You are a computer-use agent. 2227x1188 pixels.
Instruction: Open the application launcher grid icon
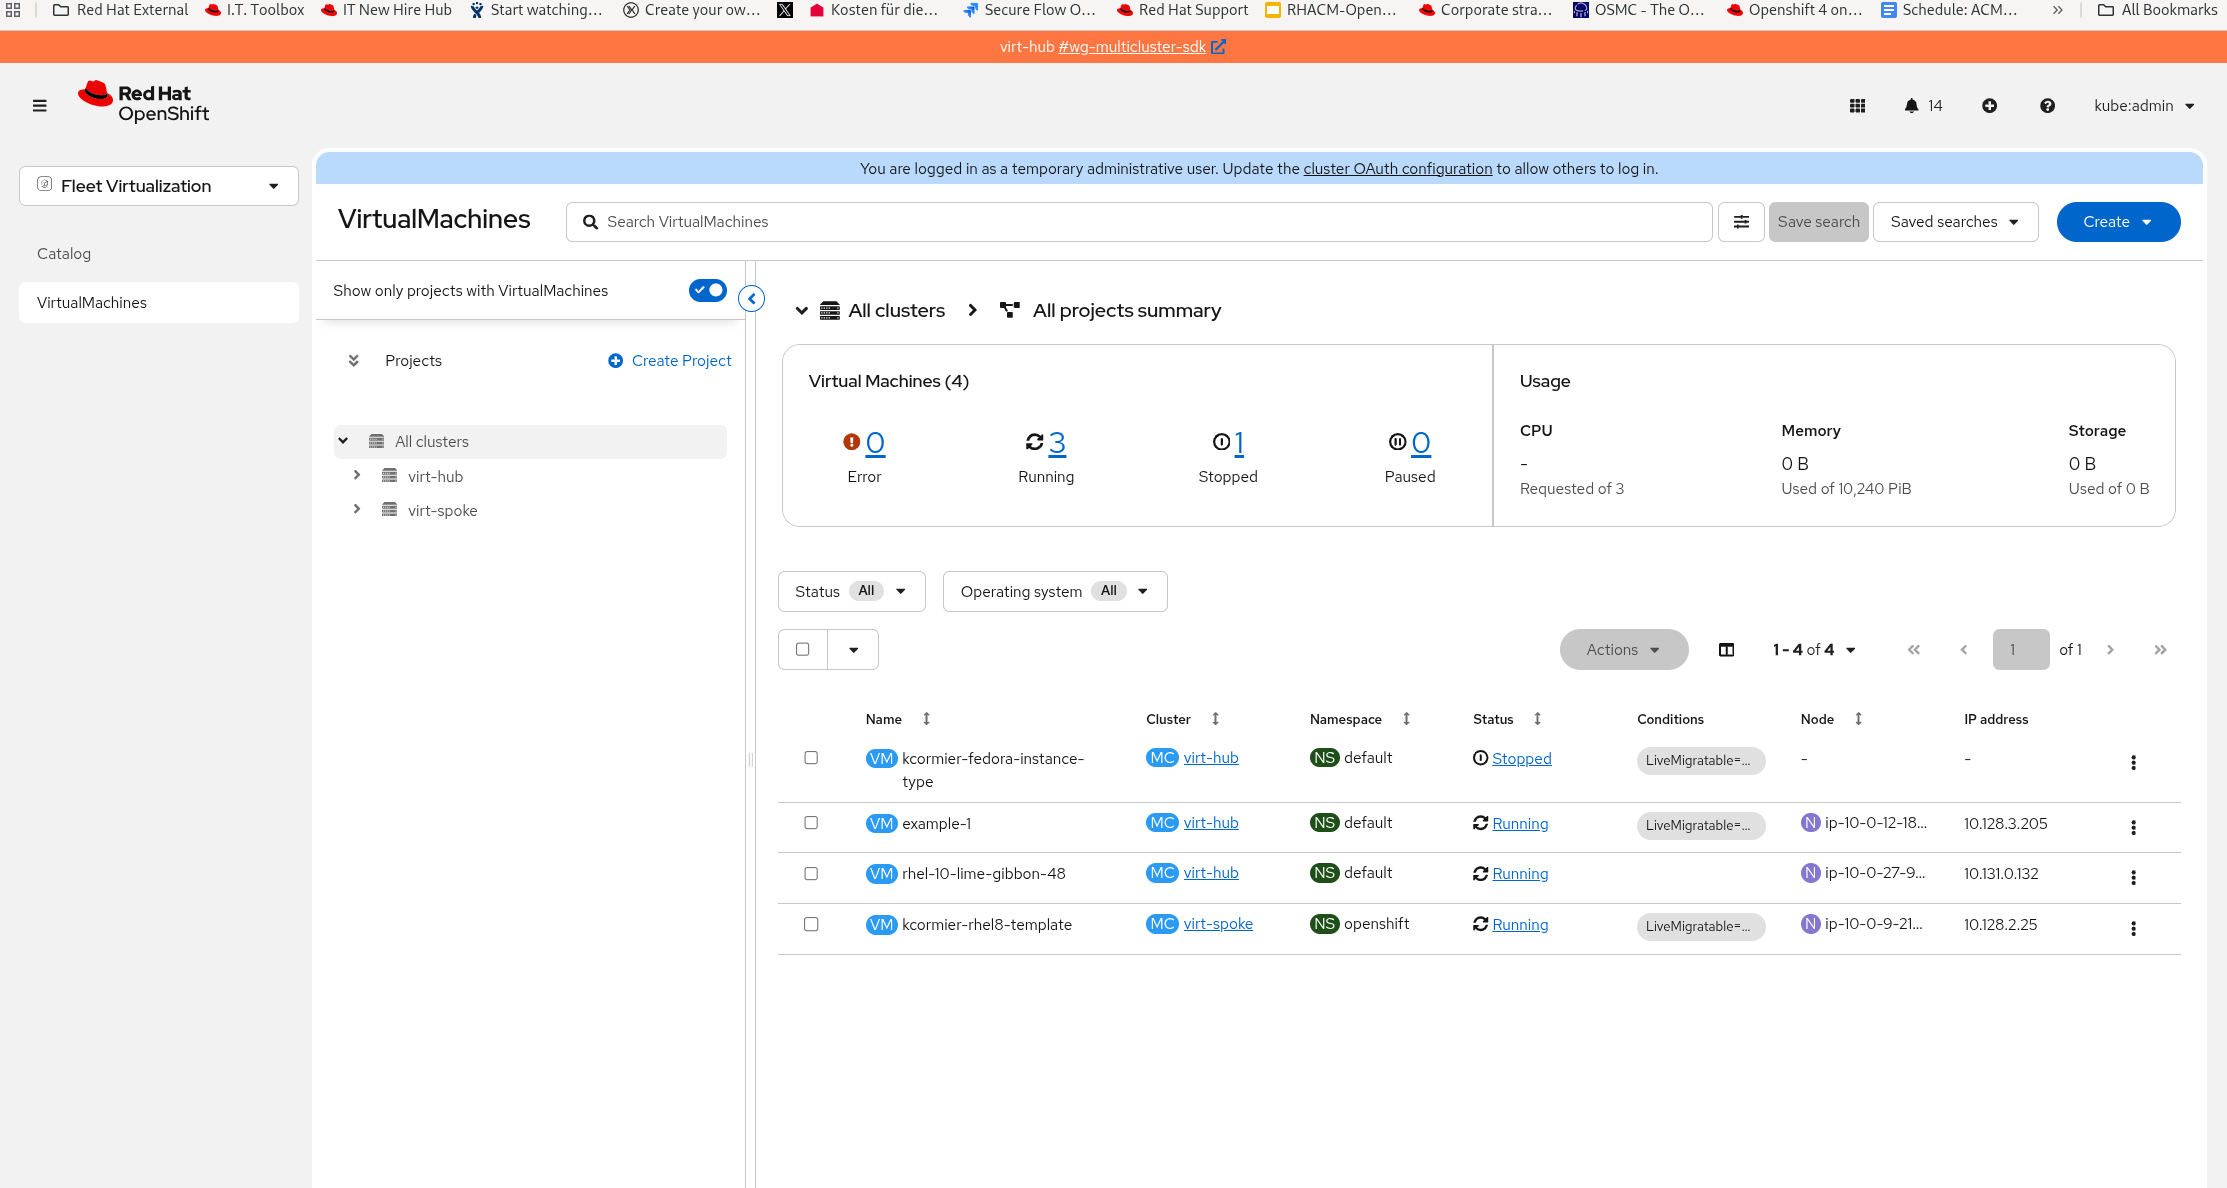[x=1857, y=106]
